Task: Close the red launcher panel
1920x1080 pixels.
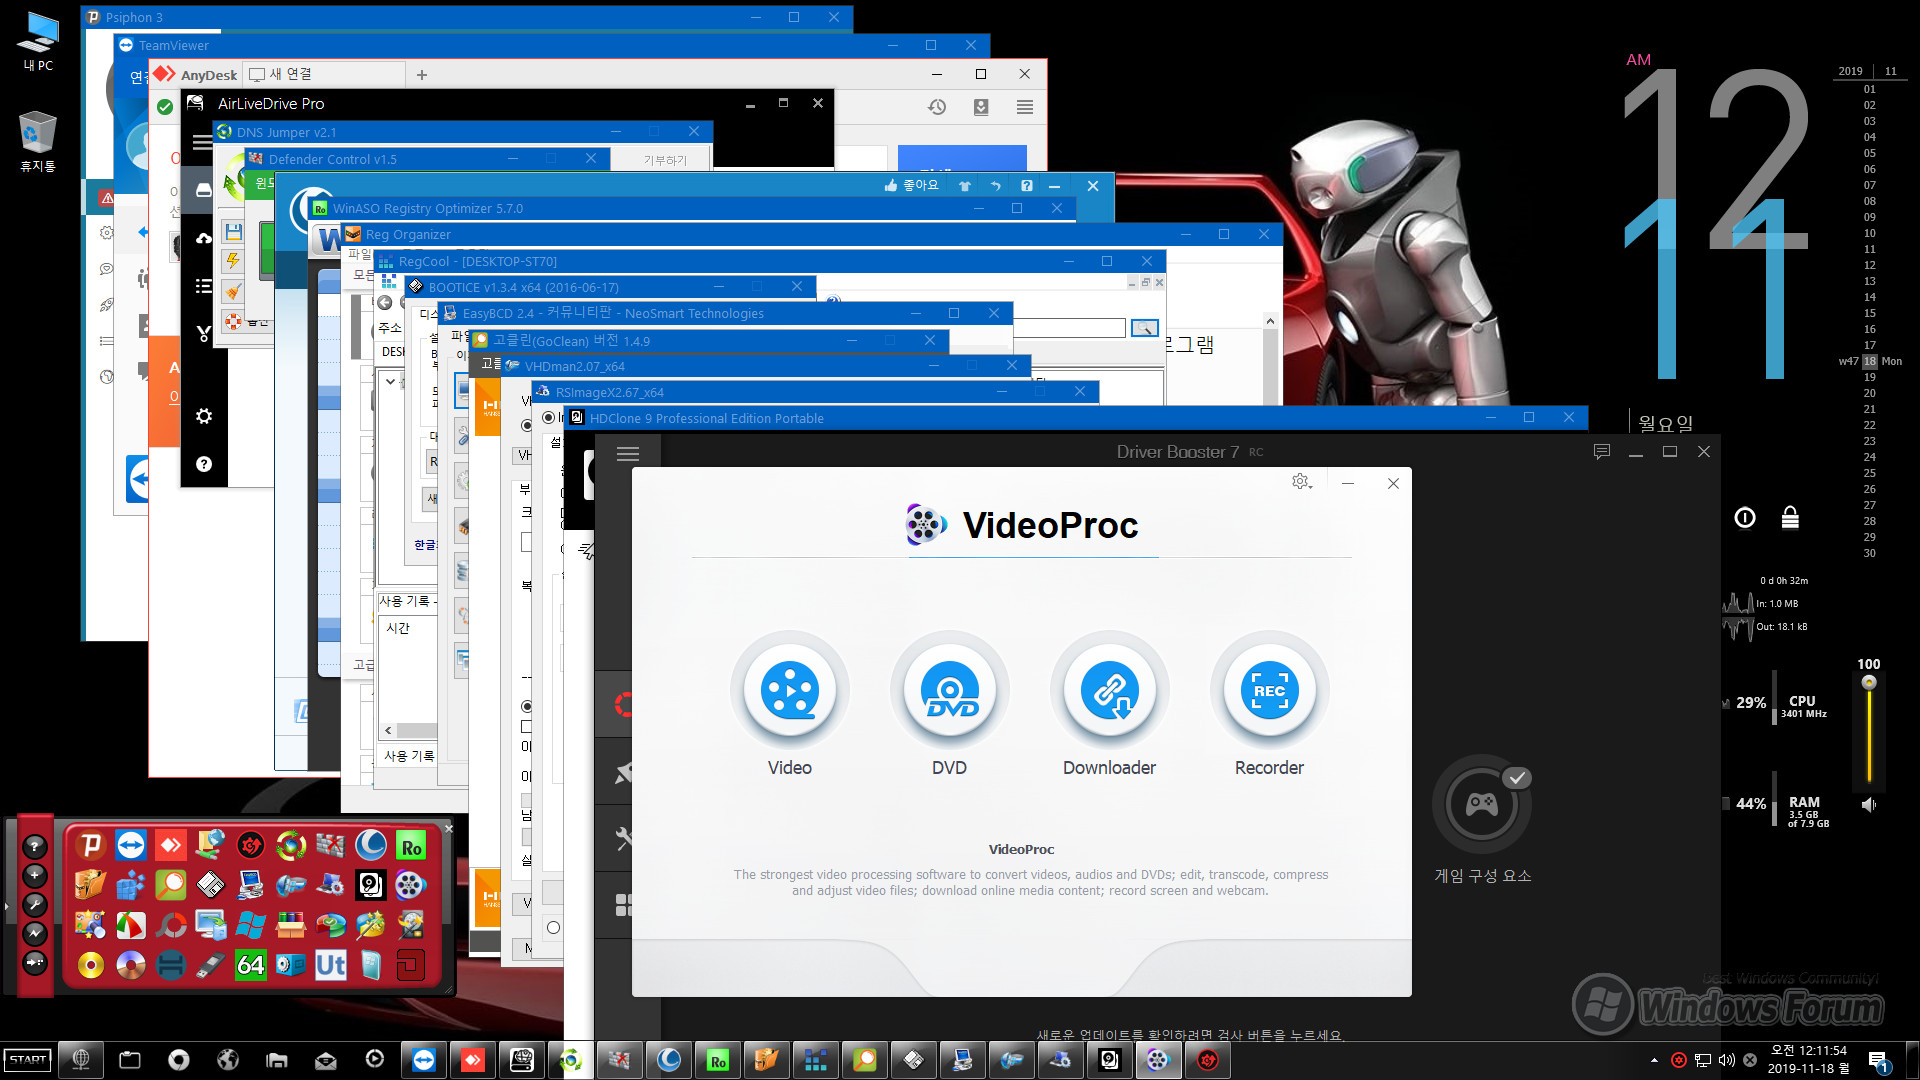Action: [x=449, y=828]
